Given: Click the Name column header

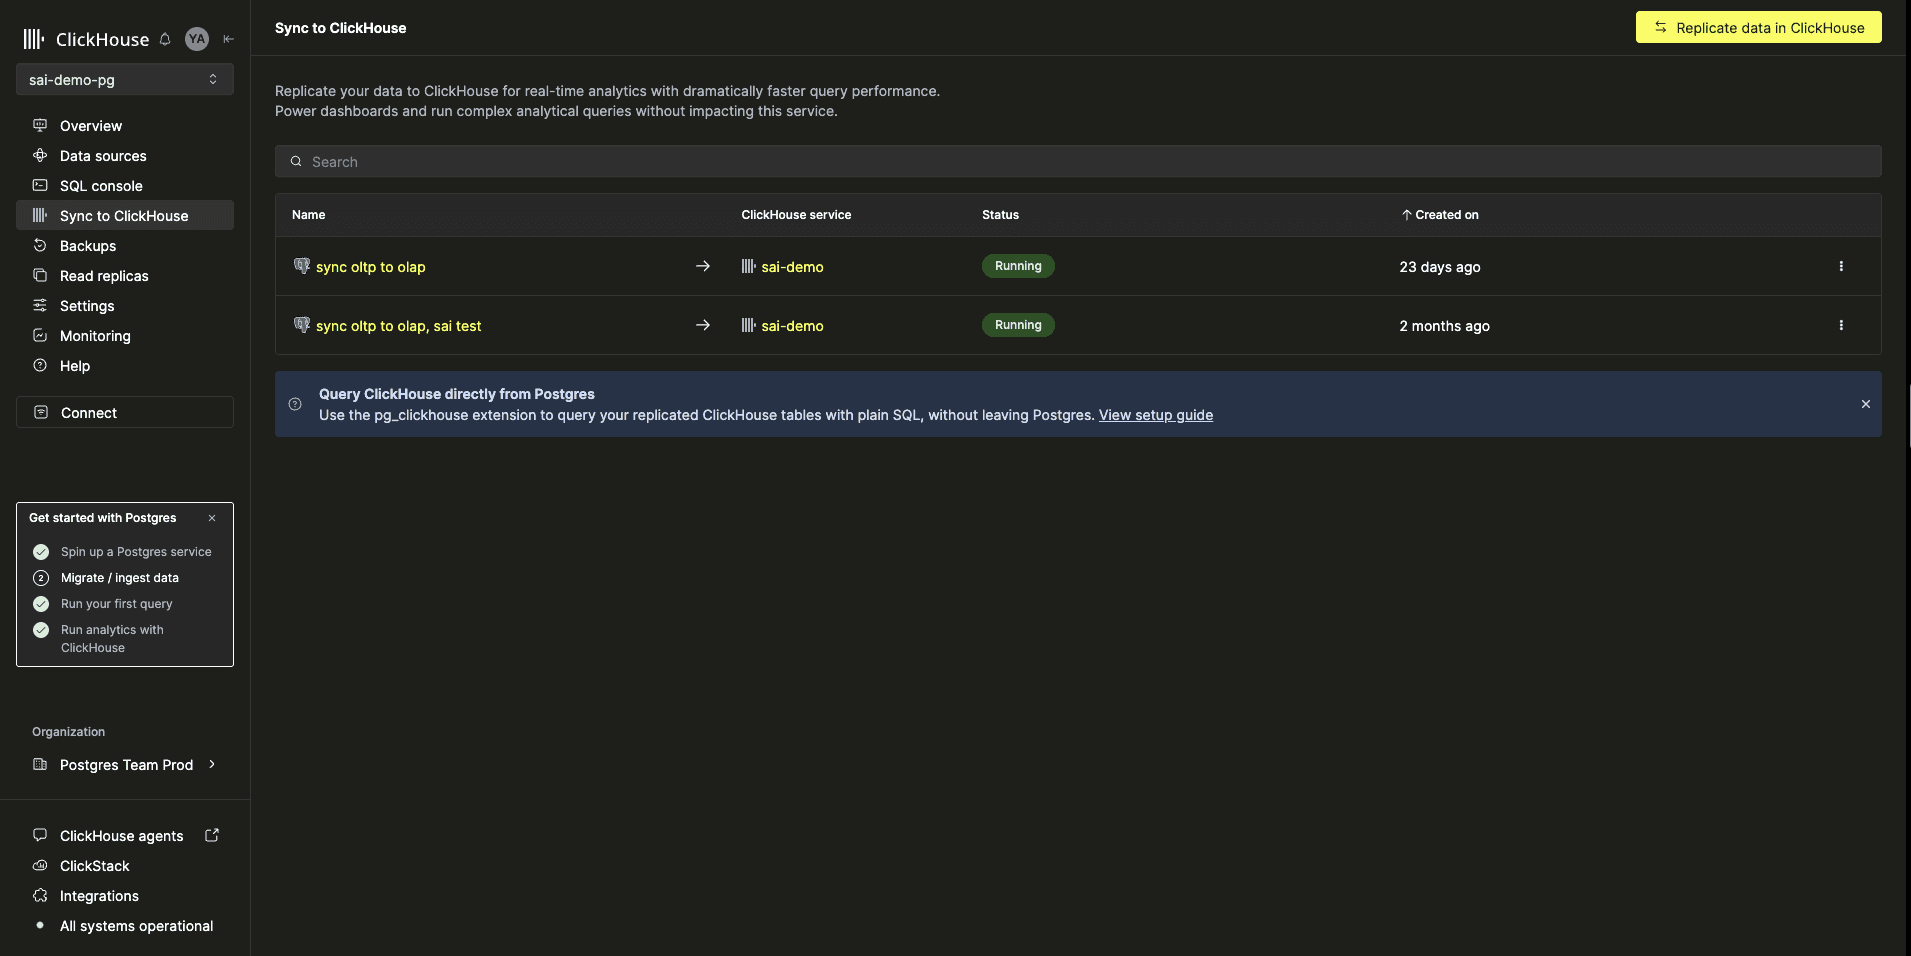Looking at the screenshot, I should pos(308,215).
